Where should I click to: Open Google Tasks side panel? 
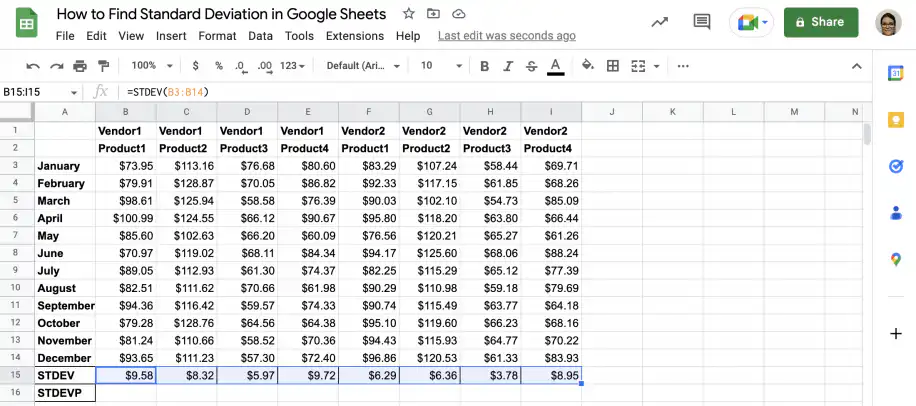(895, 166)
